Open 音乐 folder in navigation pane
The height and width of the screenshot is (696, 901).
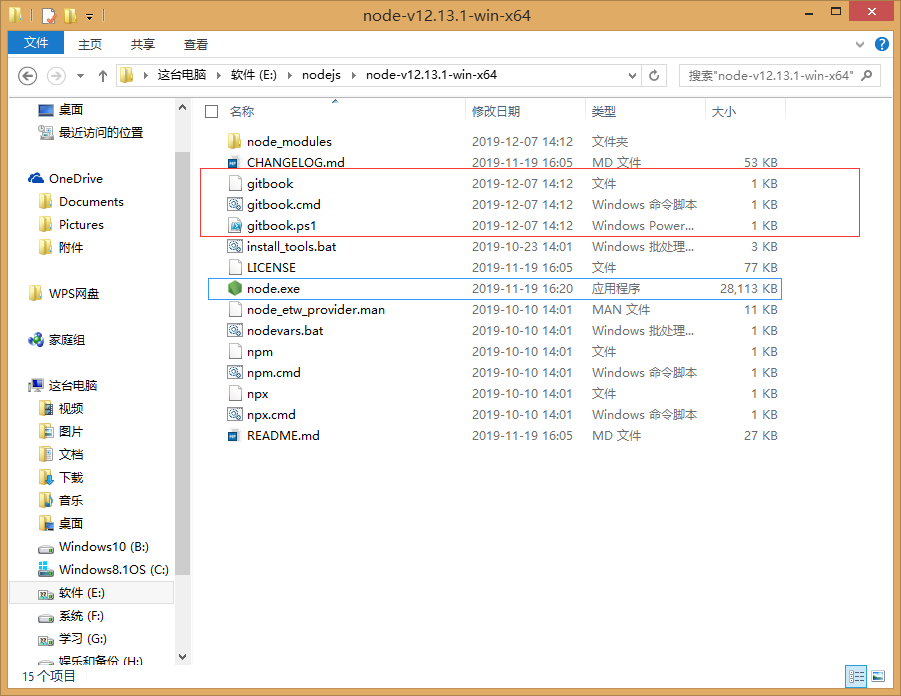point(70,501)
